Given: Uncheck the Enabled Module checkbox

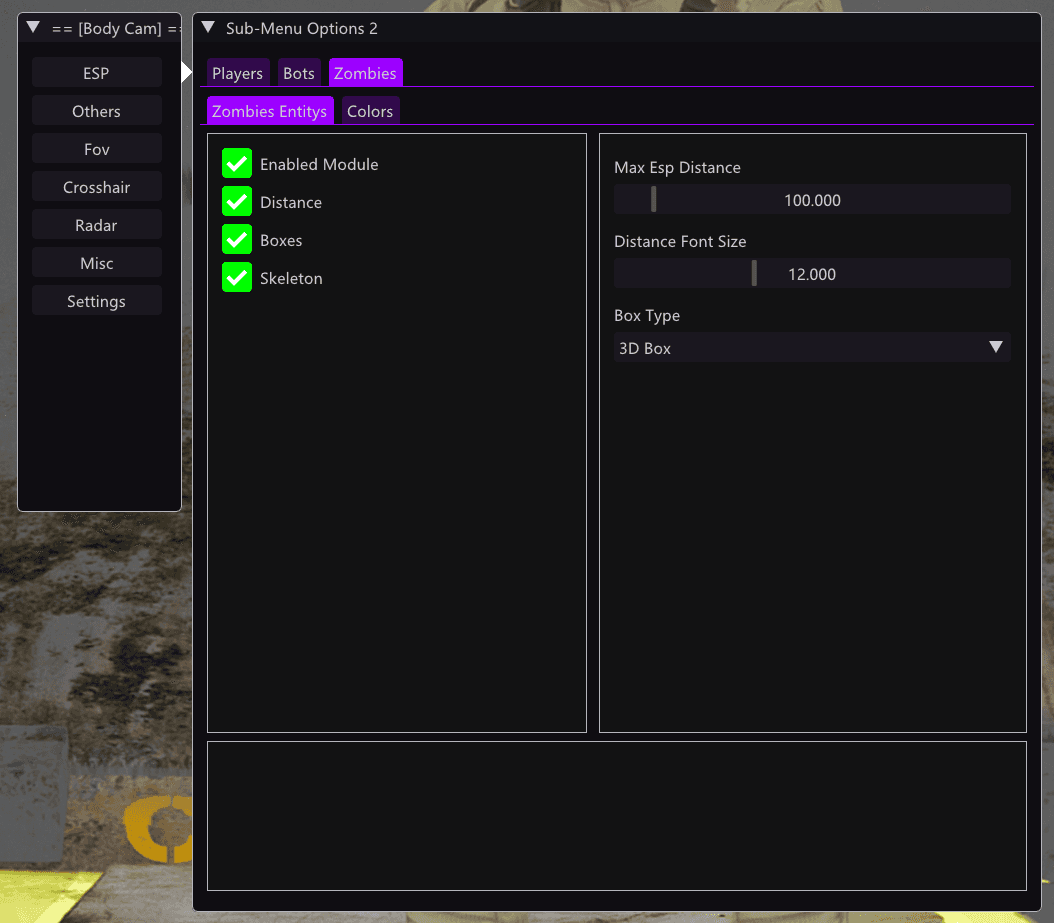Looking at the screenshot, I should click(237, 163).
